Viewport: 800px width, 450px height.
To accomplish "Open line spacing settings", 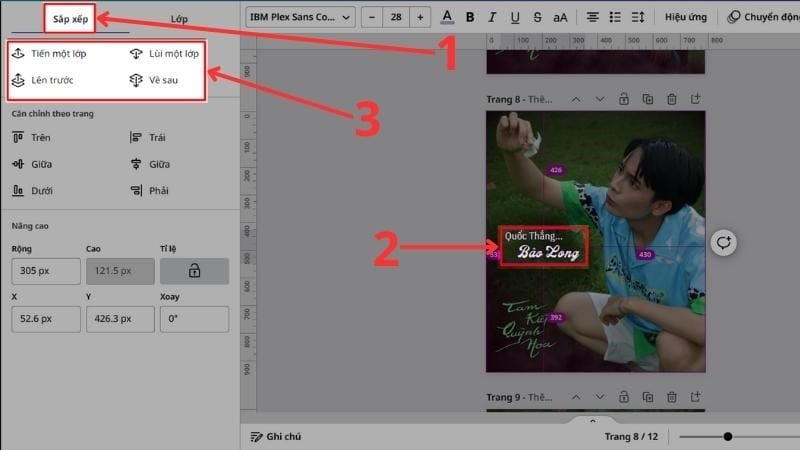I will tap(641, 17).
